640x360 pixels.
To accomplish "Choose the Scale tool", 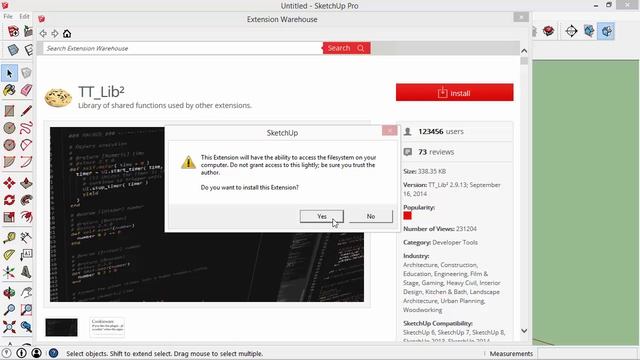I will 9,217.
